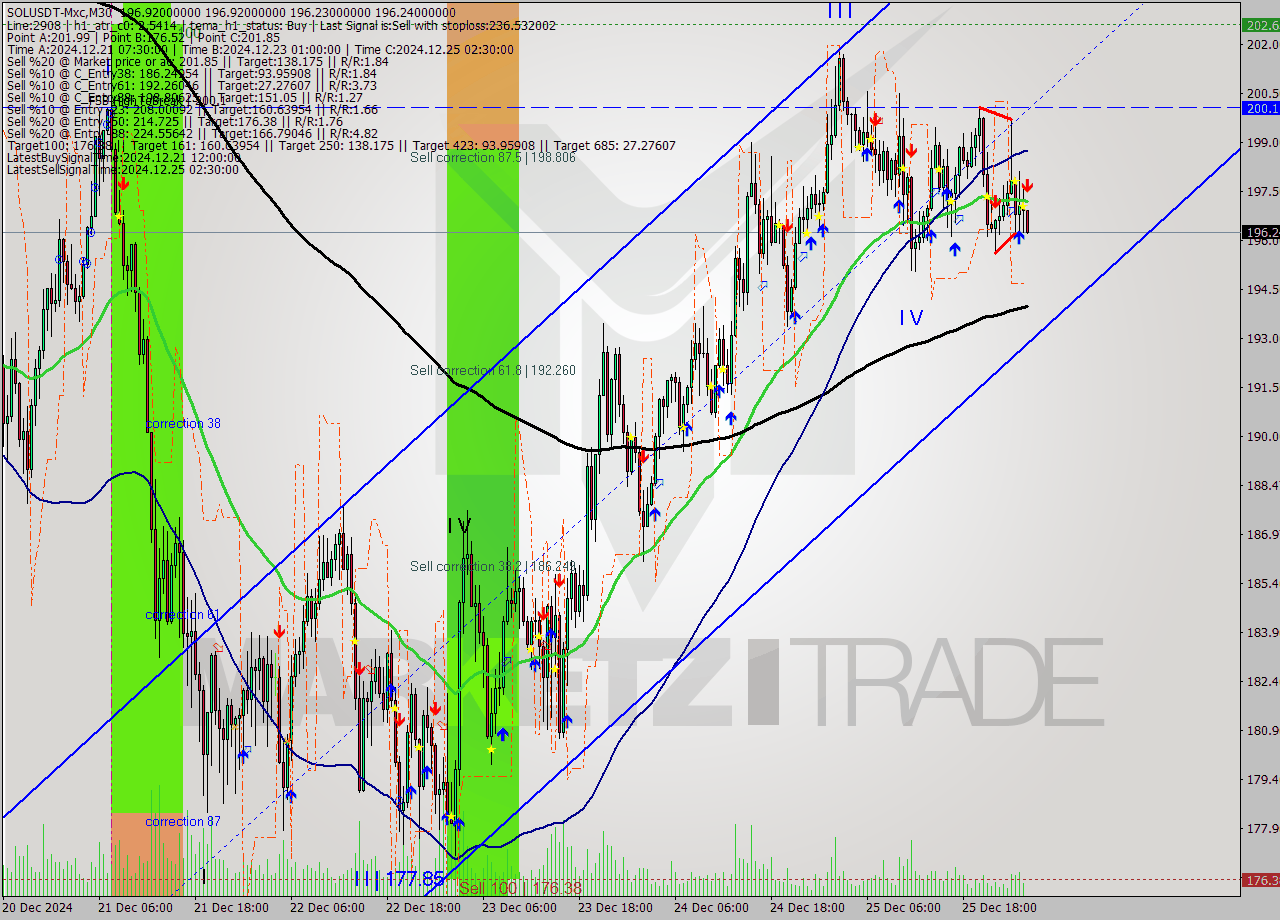Click the current price 196.2 tag
The image size is (1280, 920).
pyautogui.click(x=1260, y=232)
